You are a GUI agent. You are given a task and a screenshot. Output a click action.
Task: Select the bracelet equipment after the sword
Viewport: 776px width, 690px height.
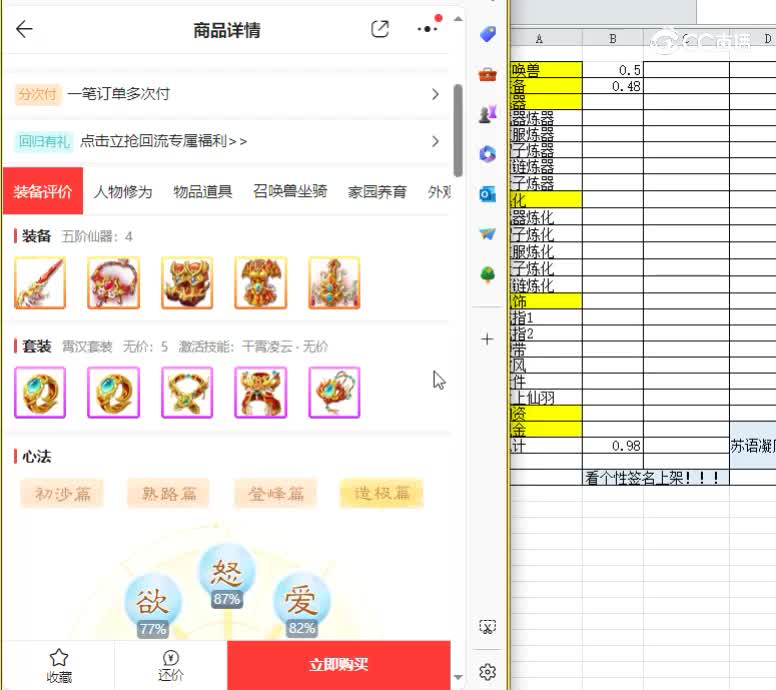[x=113, y=283]
